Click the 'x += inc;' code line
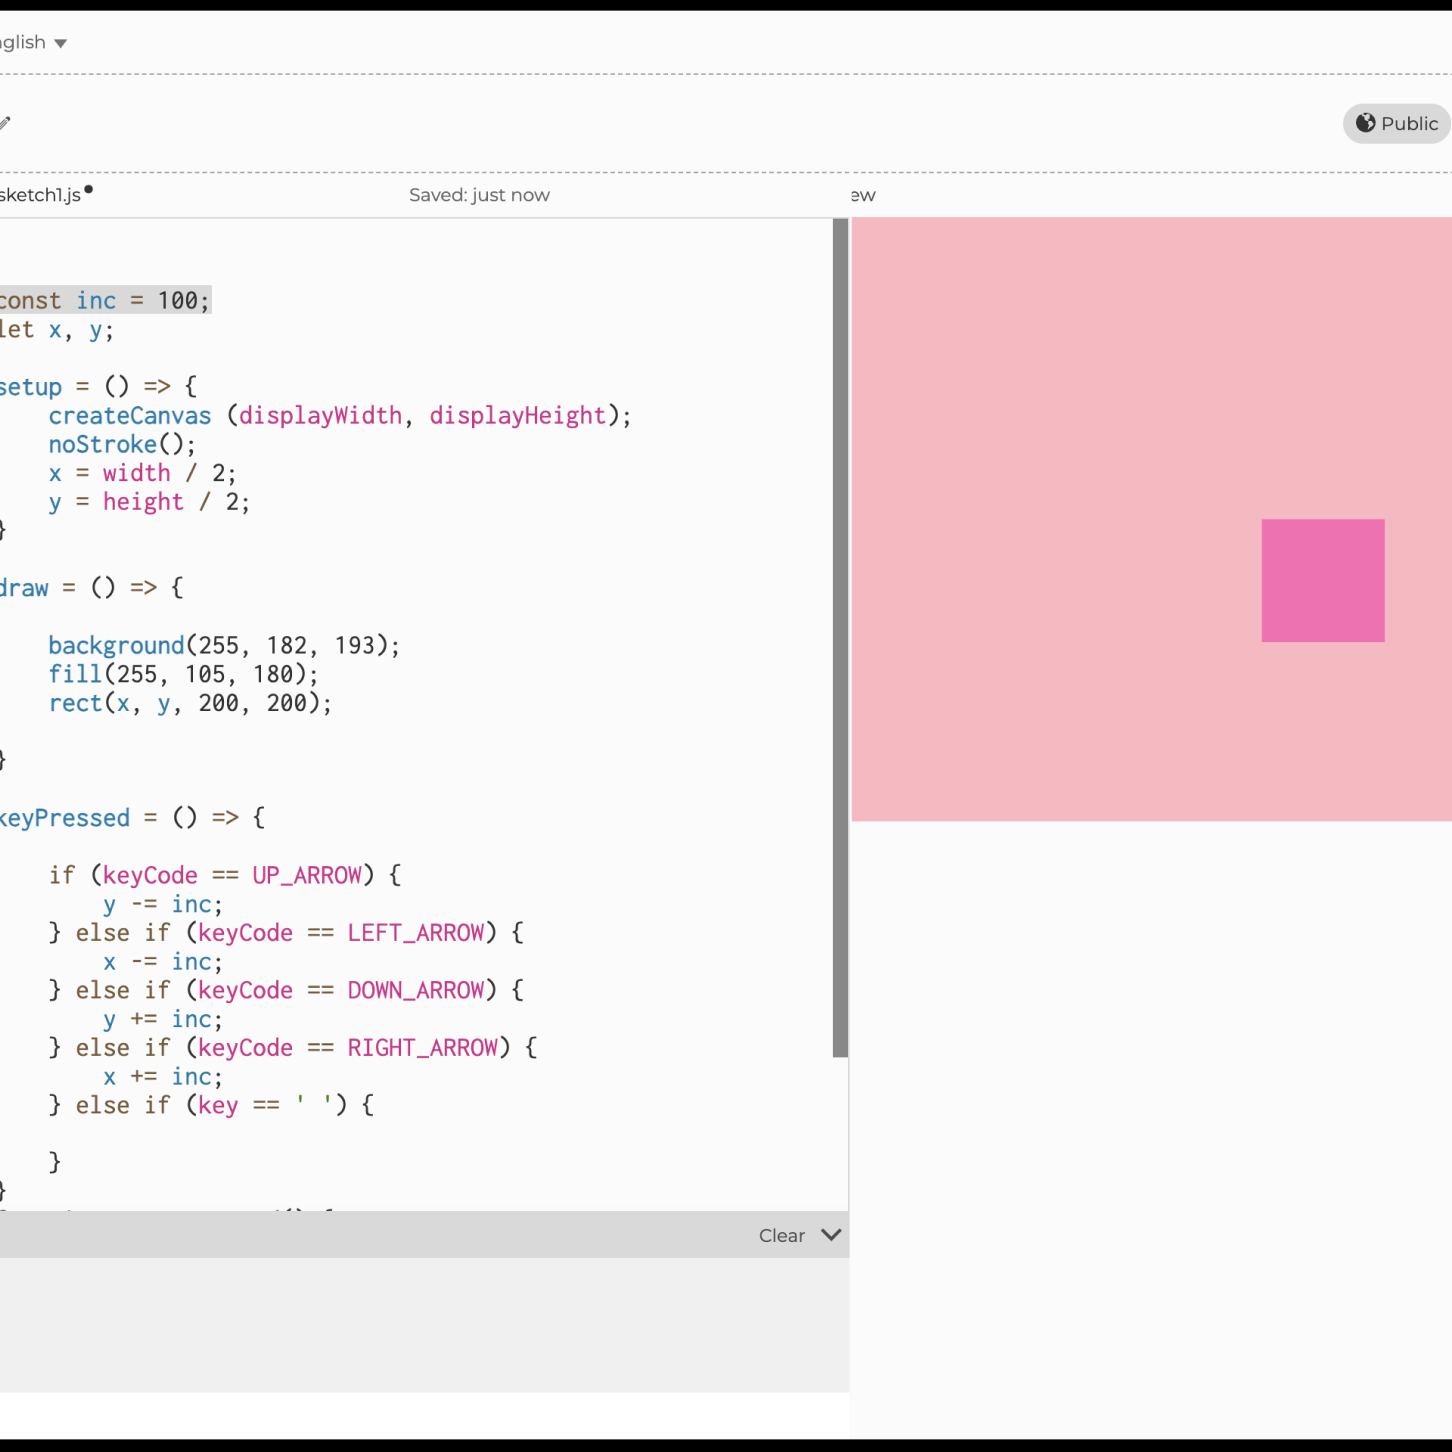The image size is (1452, 1452). (x=163, y=1077)
